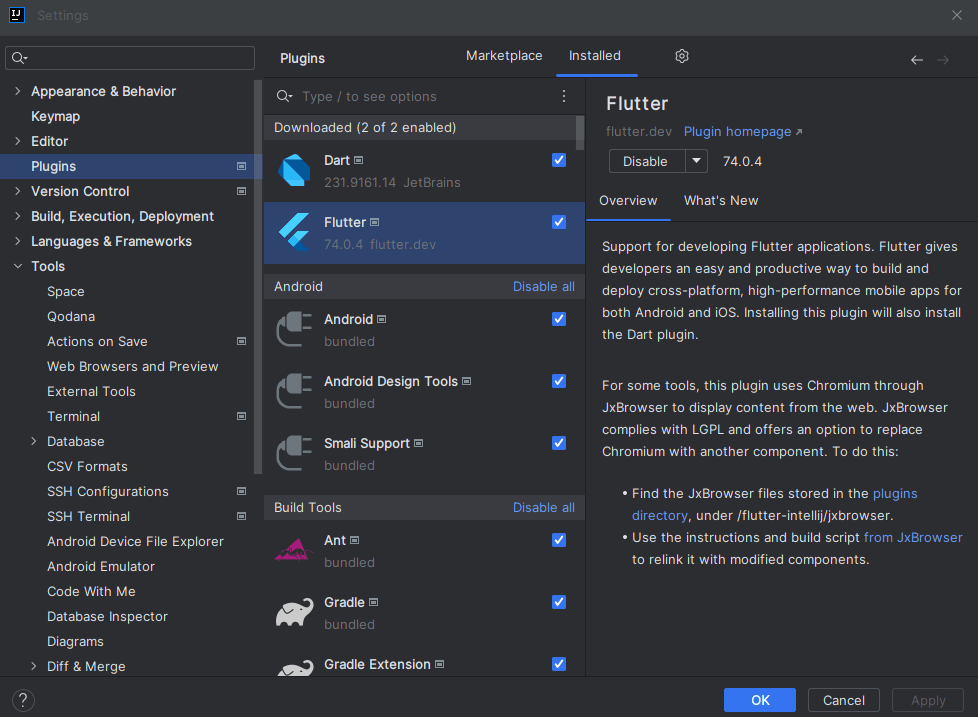Viewport: 978px width, 717px height.
Task: Open the help question mark icon
Action: point(22,700)
